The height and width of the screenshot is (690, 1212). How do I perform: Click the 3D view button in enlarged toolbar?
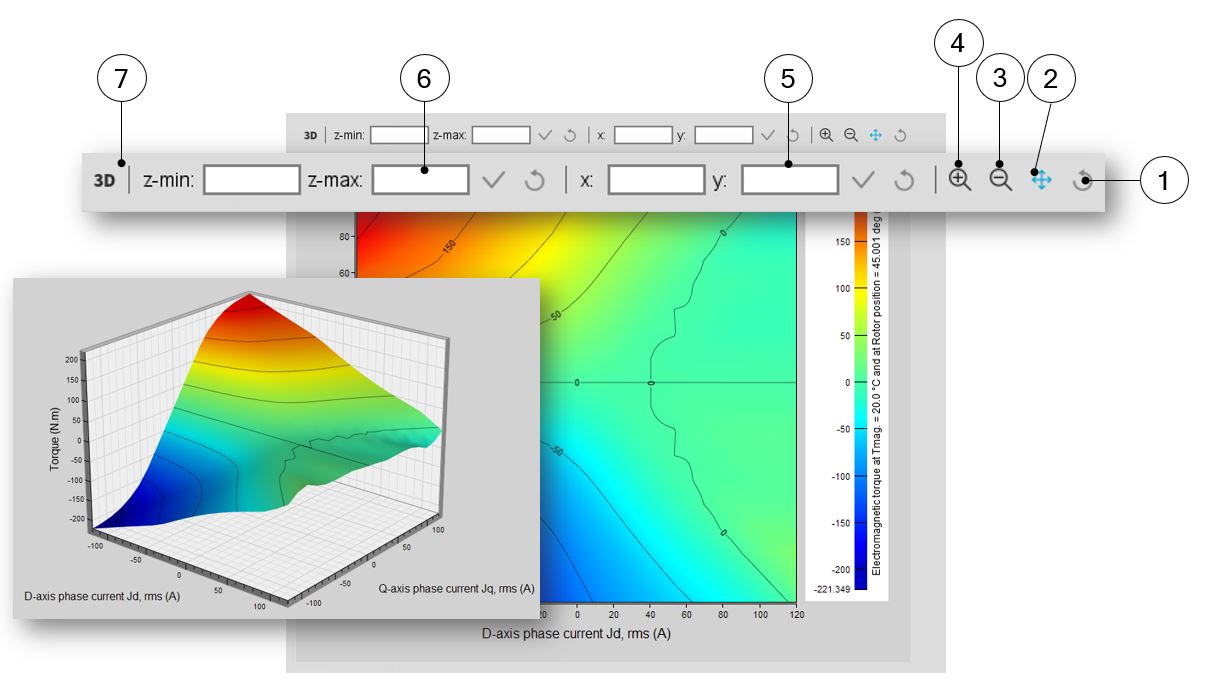click(x=104, y=181)
